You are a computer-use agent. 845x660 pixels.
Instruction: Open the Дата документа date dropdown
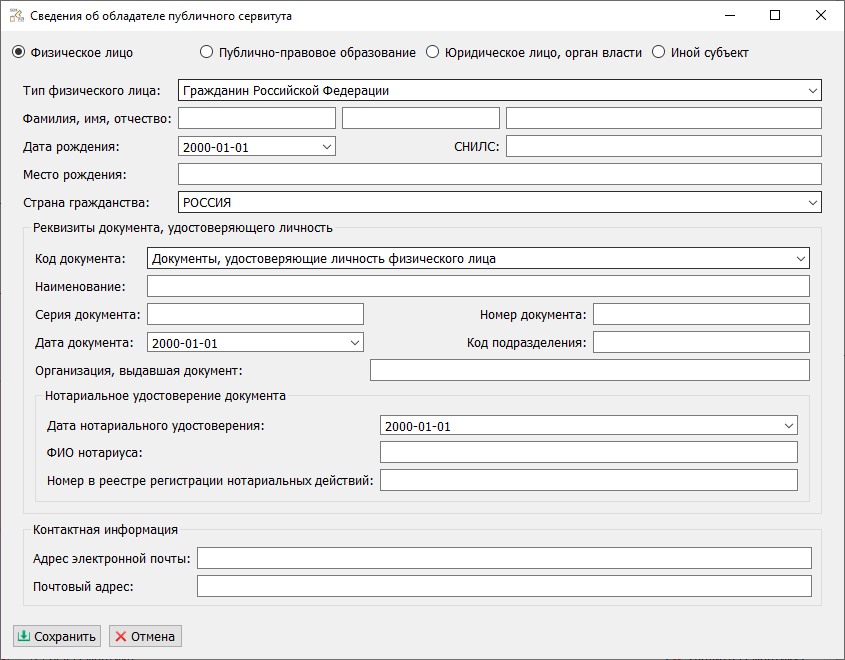coord(354,343)
